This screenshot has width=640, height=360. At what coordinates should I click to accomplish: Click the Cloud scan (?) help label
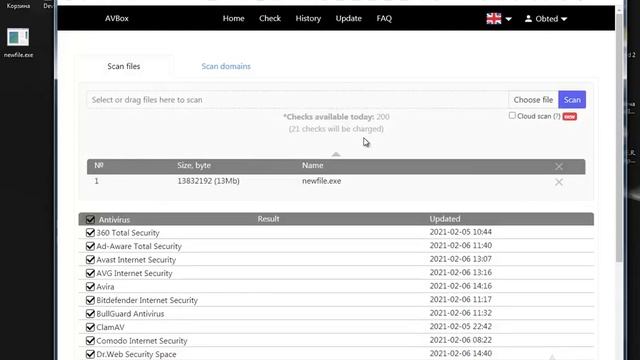point(538,116)
